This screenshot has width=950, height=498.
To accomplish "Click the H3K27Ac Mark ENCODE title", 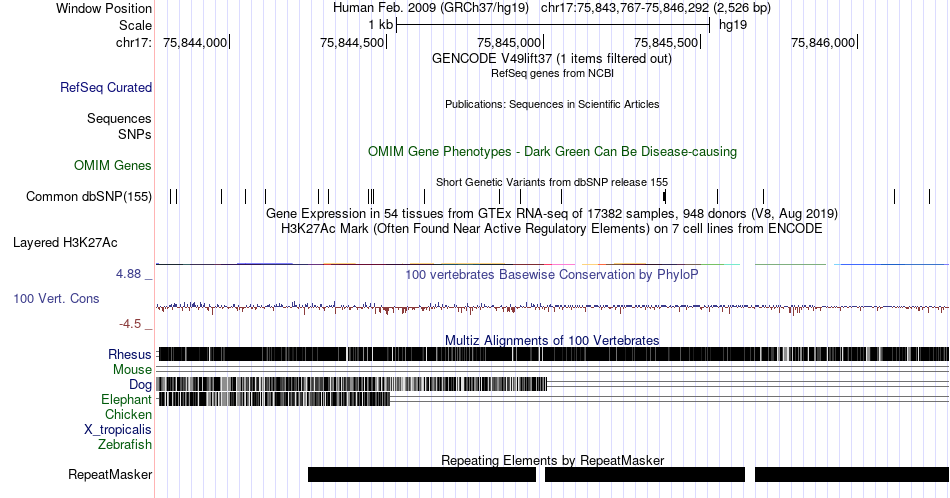I will point(552,228).
